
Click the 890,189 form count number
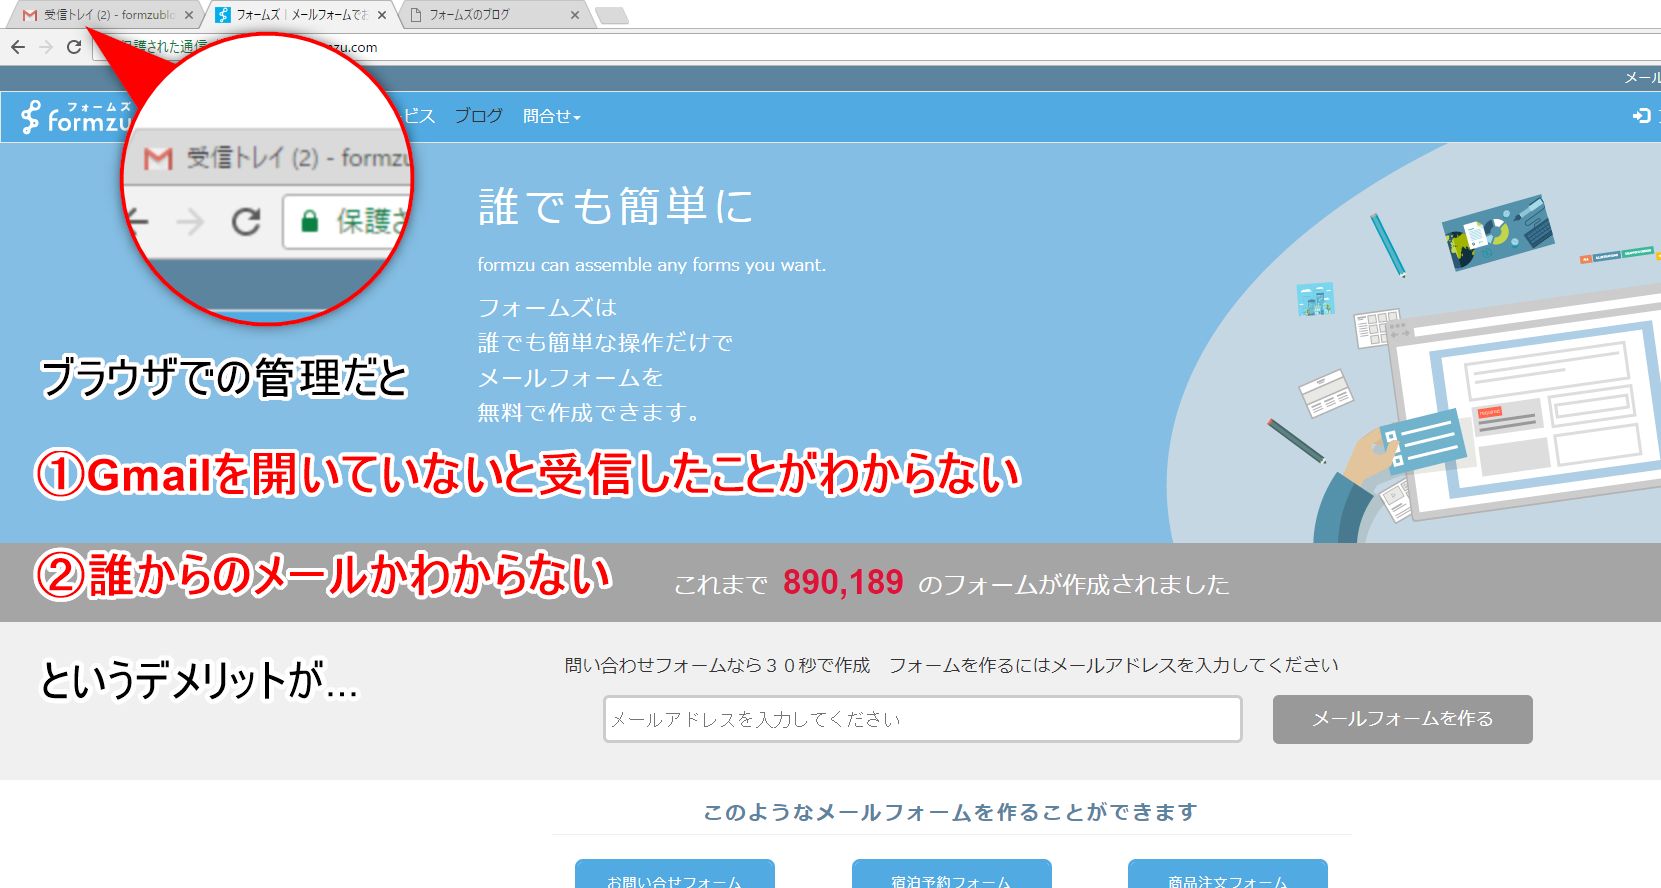pyautogui.click(x=843, y=582)
